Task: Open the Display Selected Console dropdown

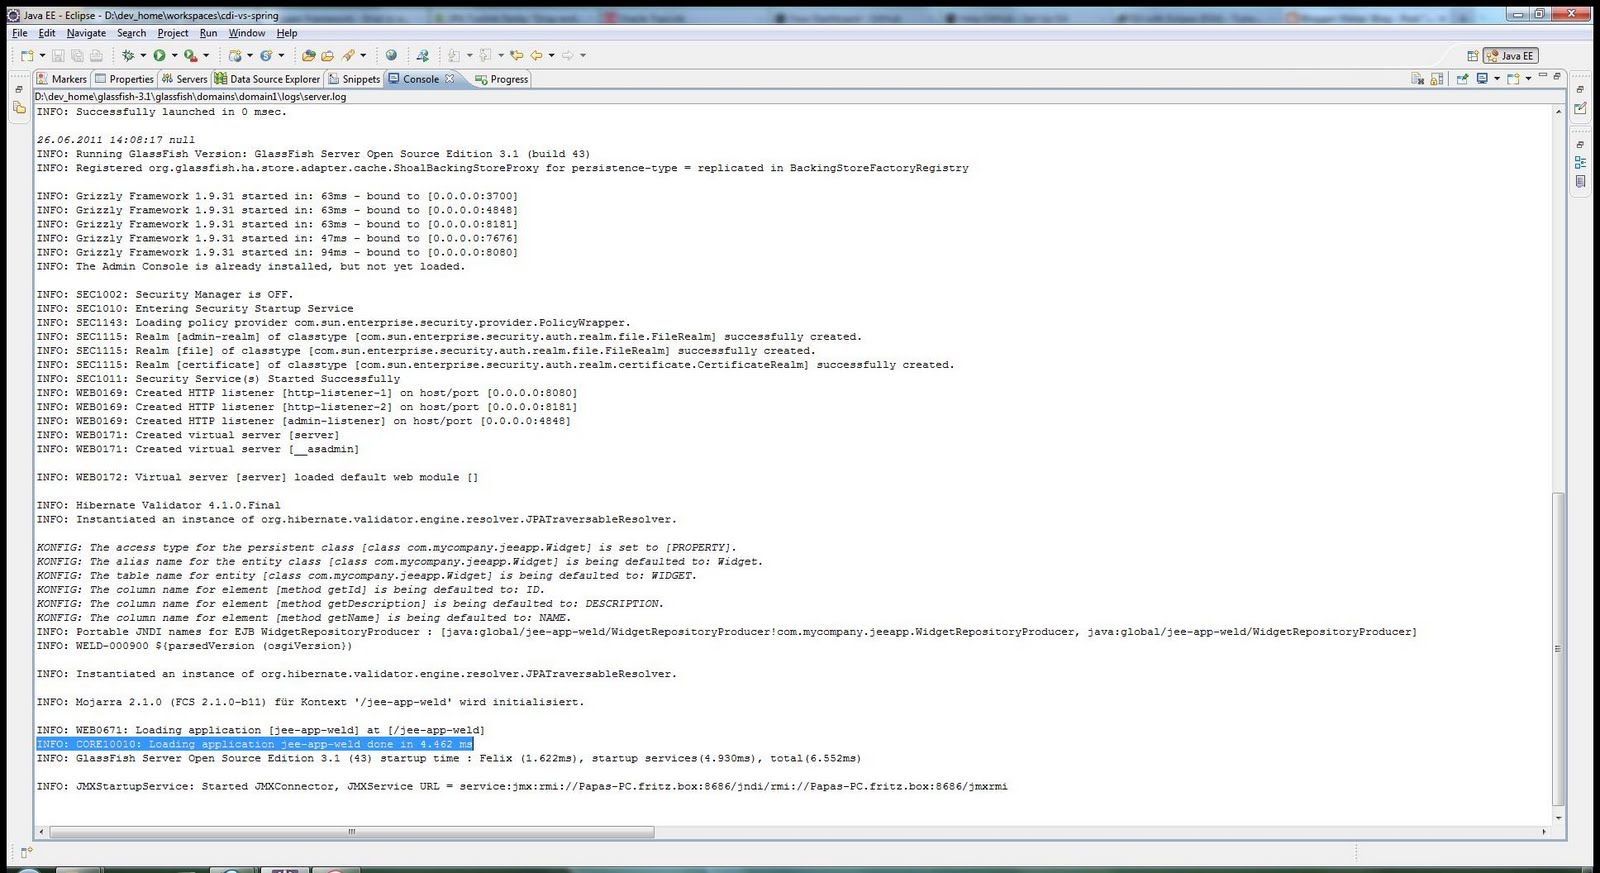Action: [x=1497, y=78]
